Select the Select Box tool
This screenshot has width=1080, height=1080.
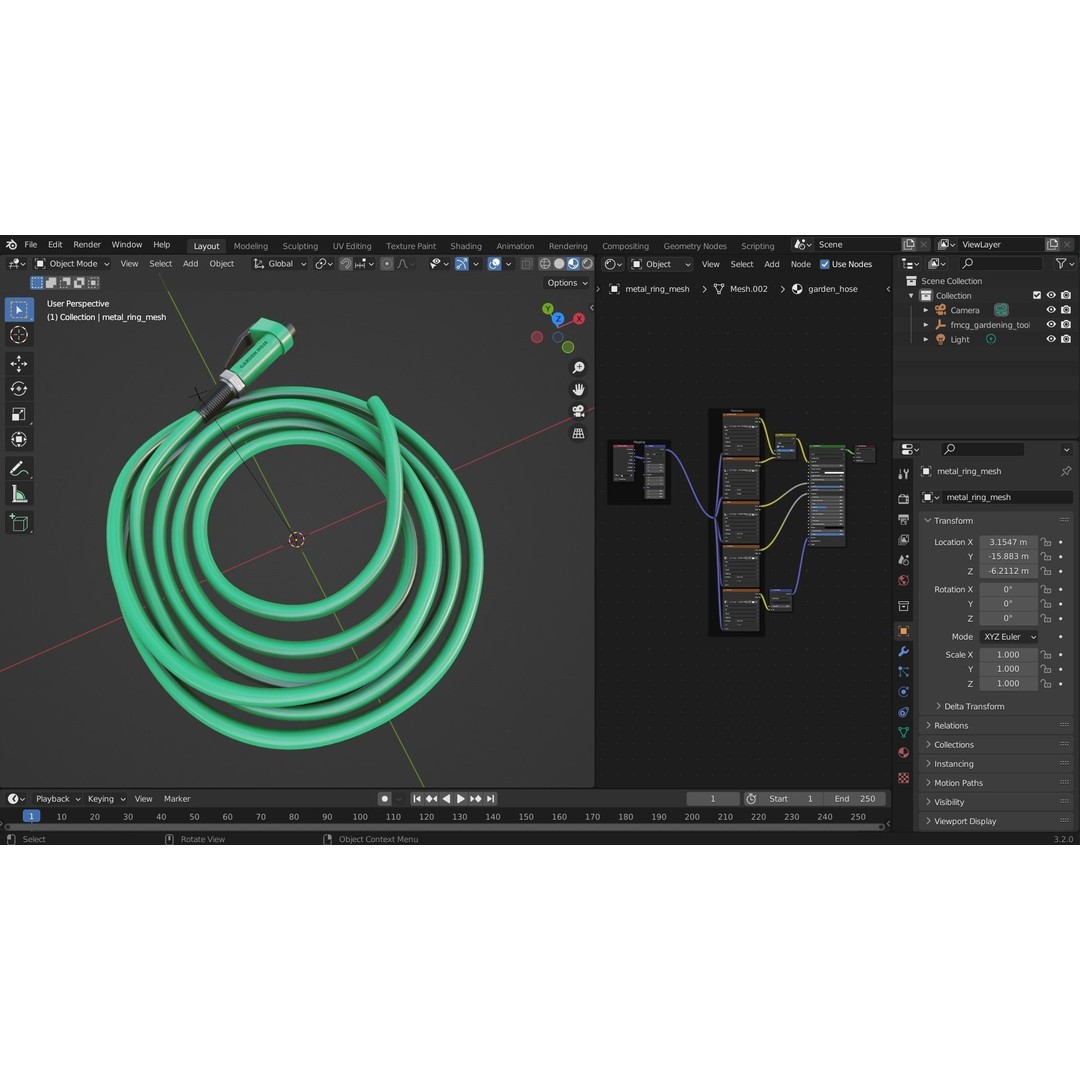click(19, 310)
